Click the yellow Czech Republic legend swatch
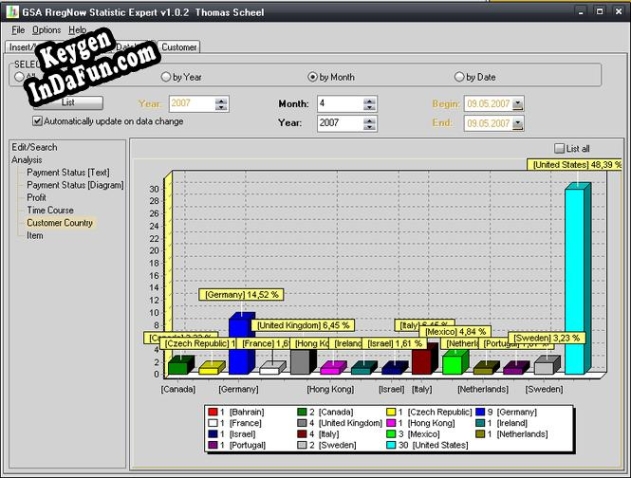 391,412
